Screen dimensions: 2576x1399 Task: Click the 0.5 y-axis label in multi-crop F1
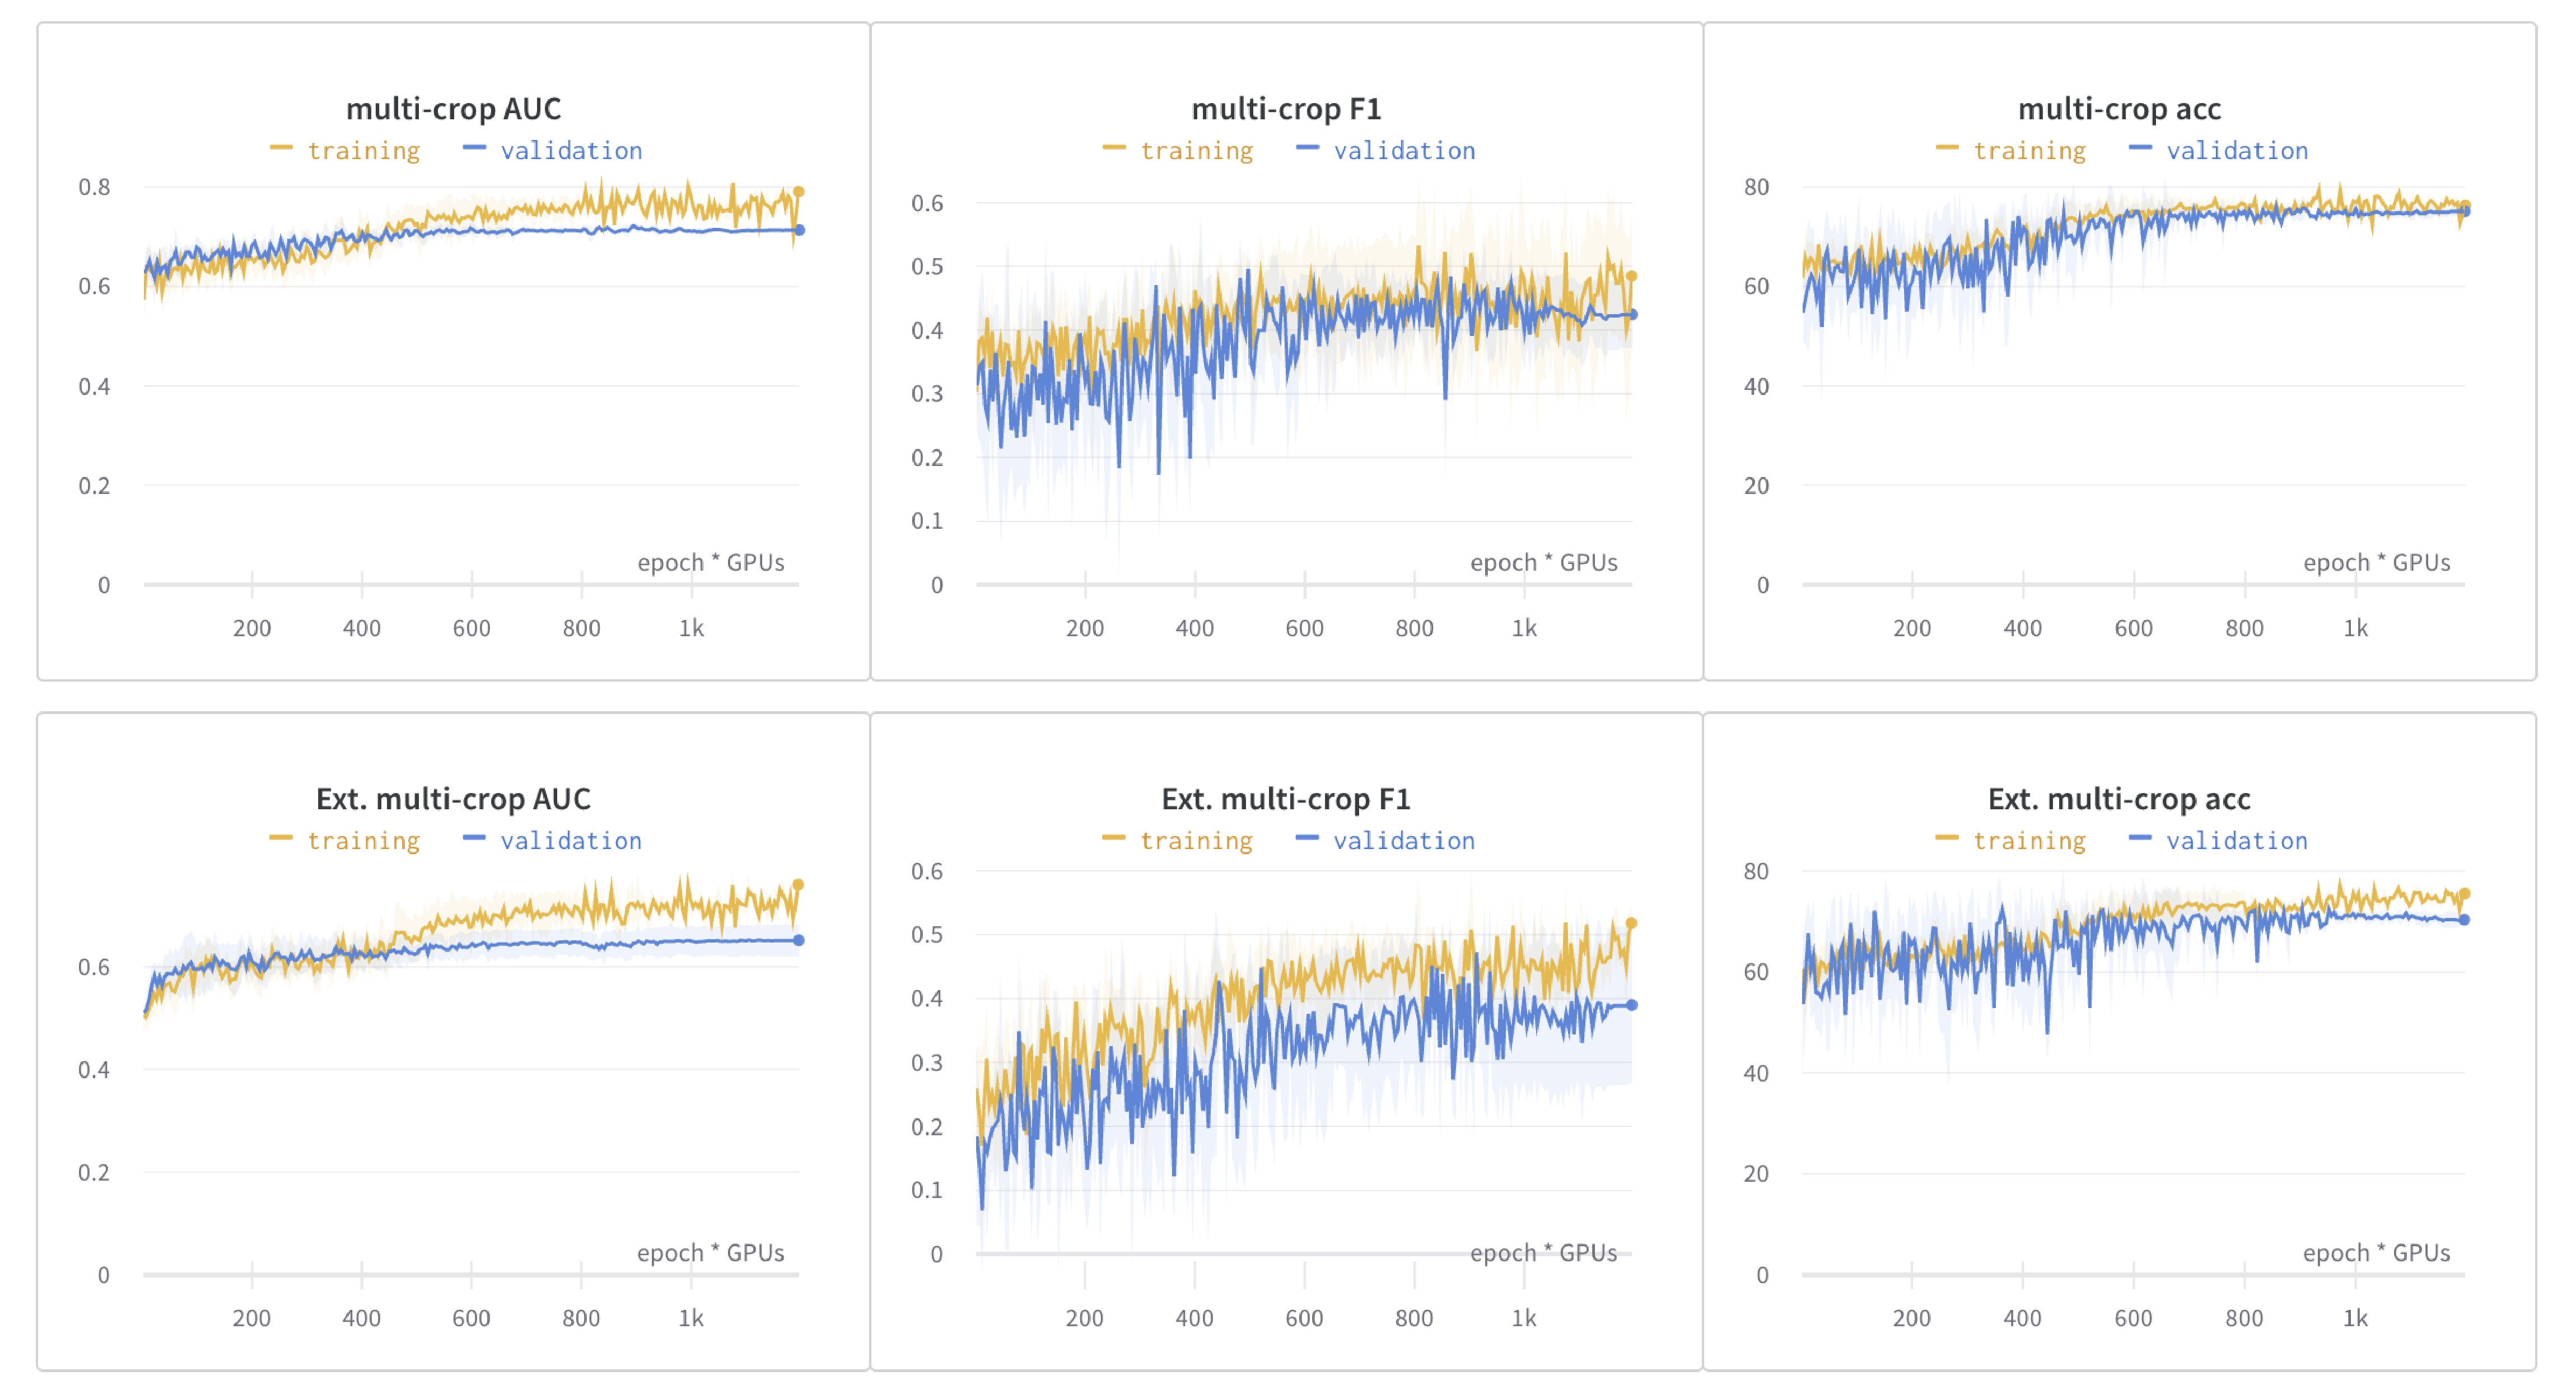click(927, 266)
